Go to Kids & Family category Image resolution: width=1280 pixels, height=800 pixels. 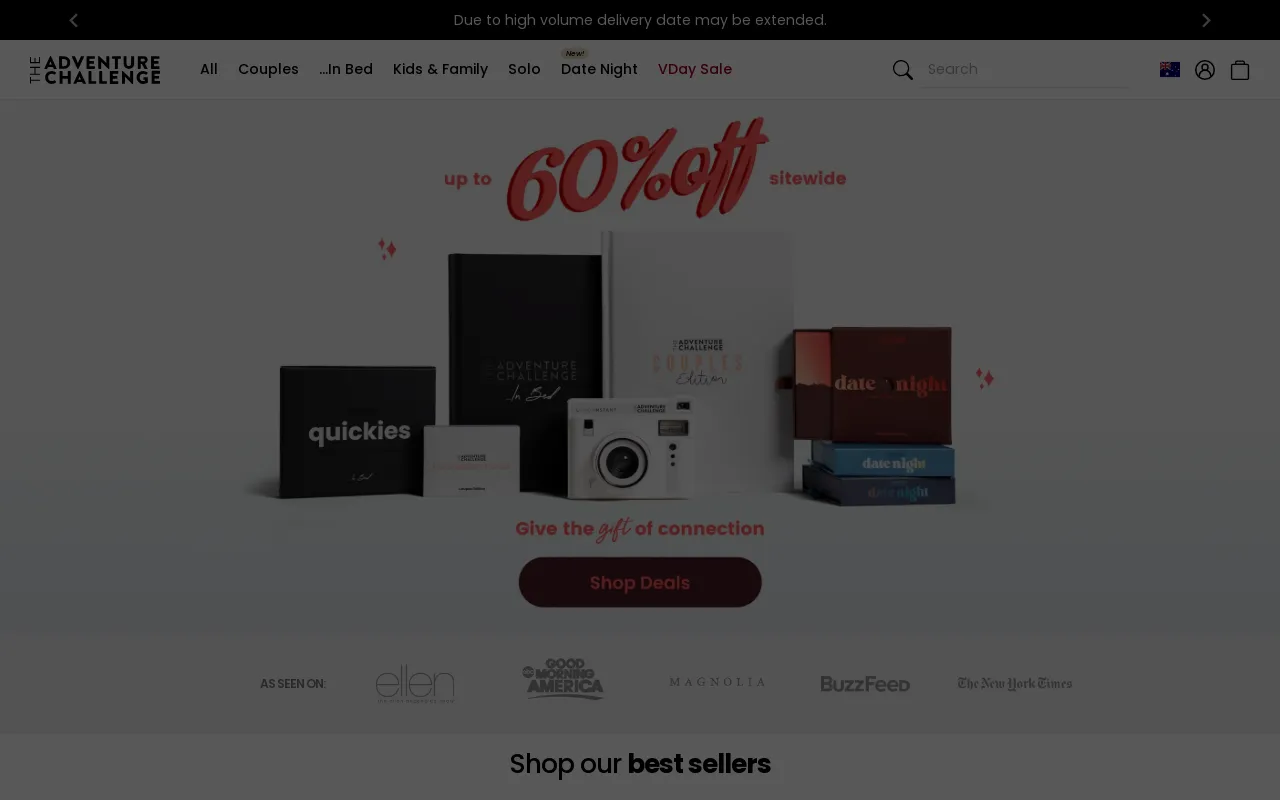440,69
